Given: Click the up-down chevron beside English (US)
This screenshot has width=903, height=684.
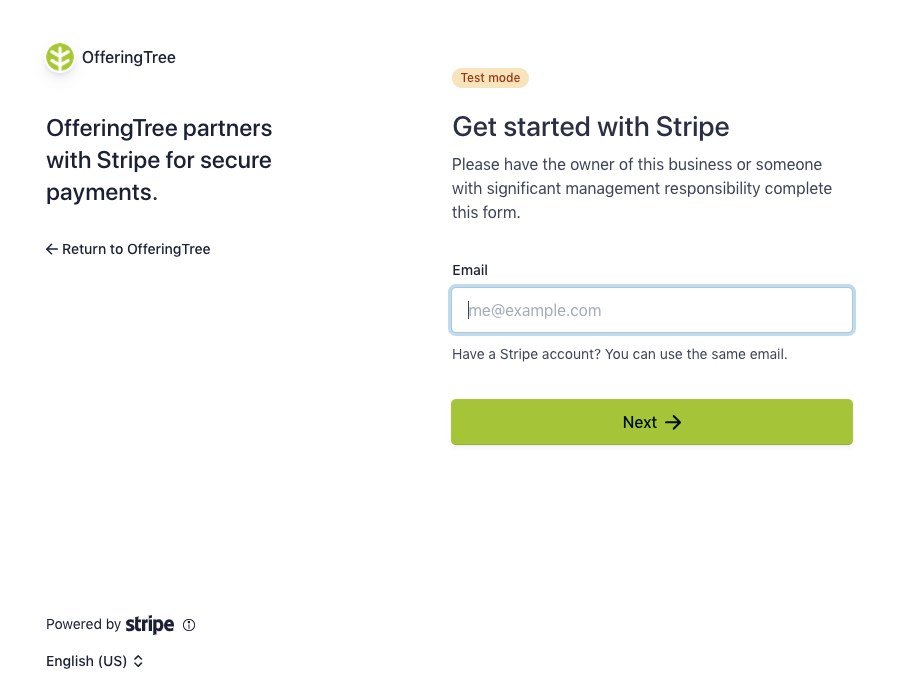Looking at the screenshot, I should [138, 662].
